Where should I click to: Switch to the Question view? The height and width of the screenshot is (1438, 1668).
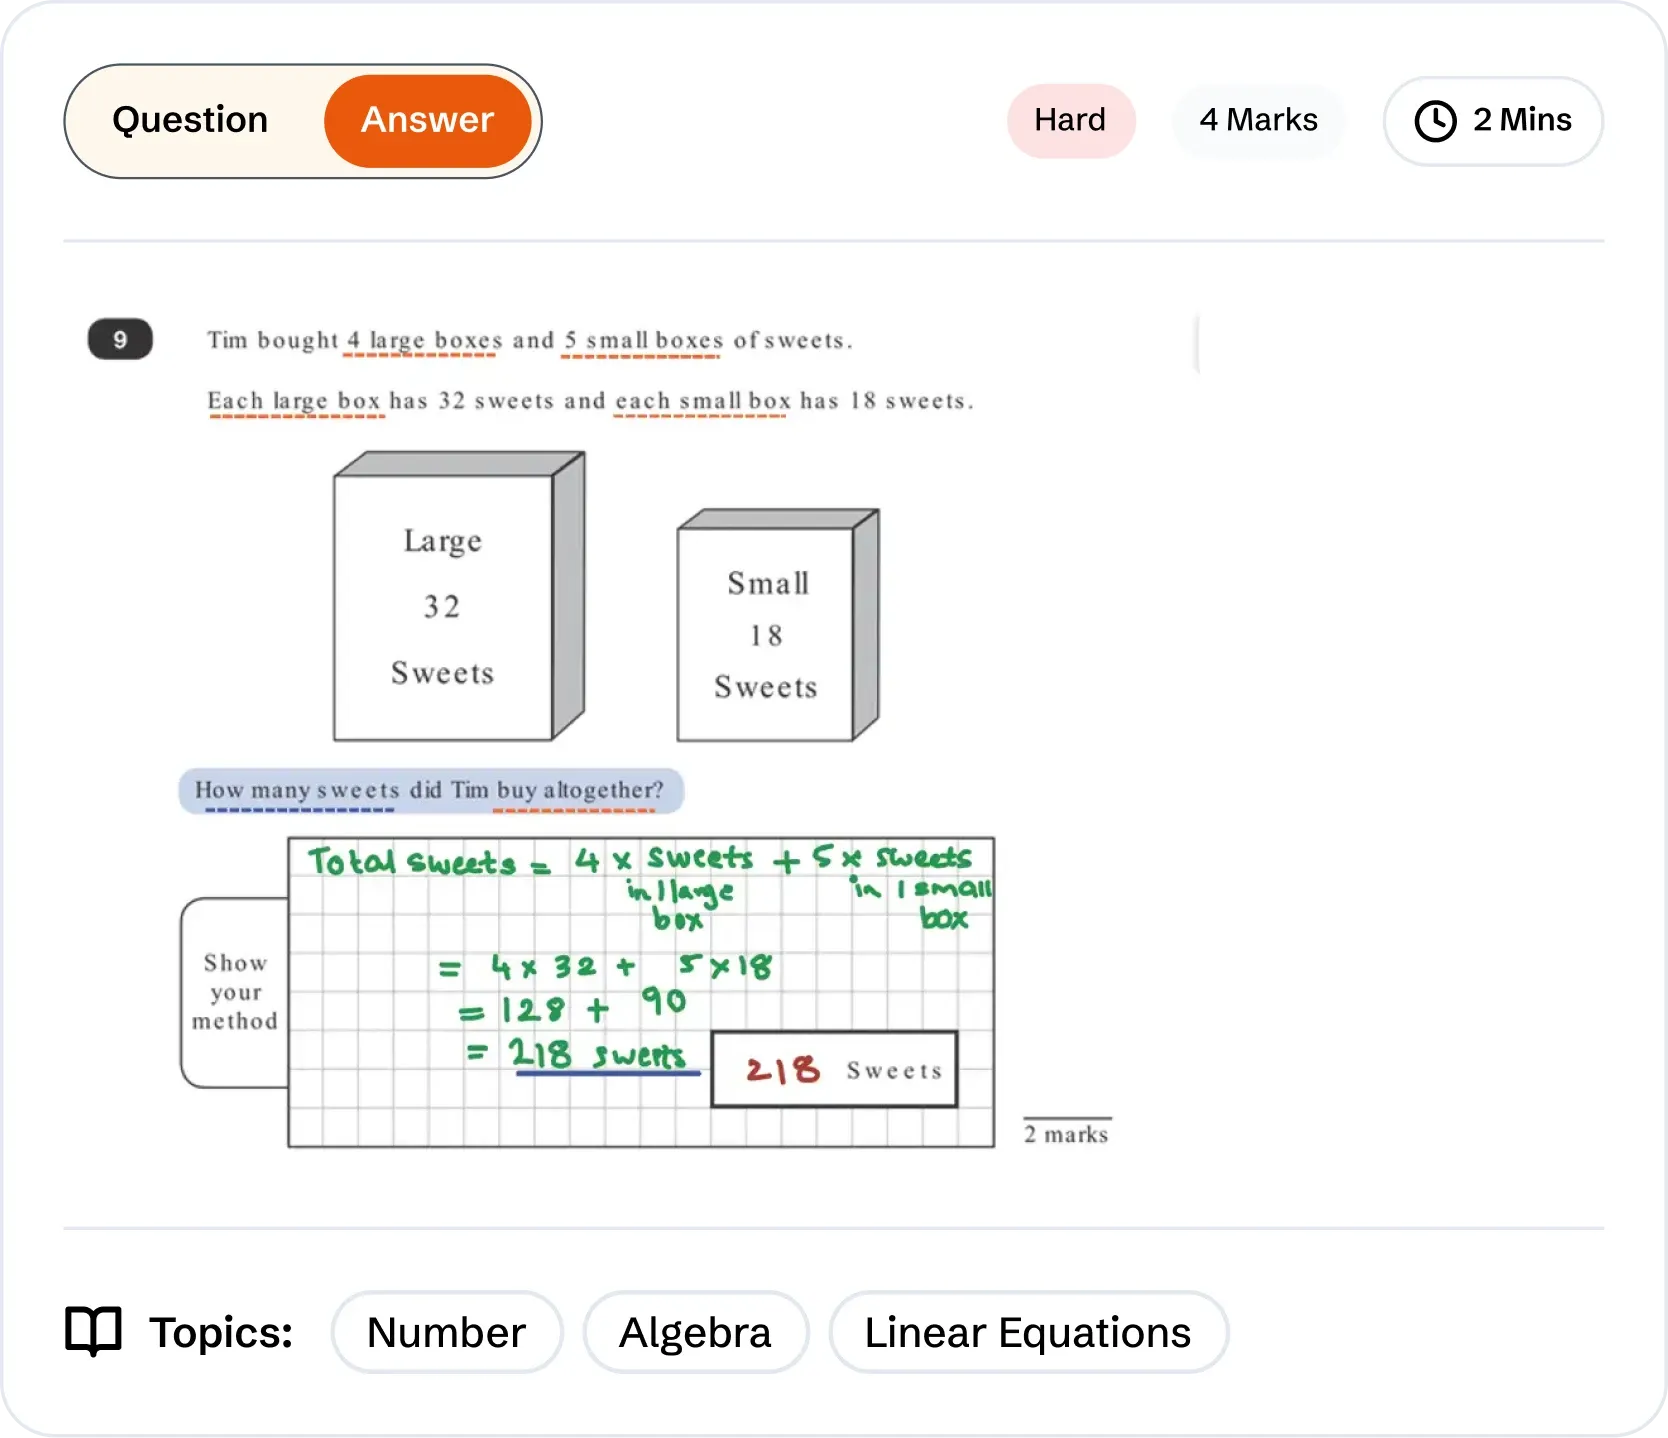(190, 120)
